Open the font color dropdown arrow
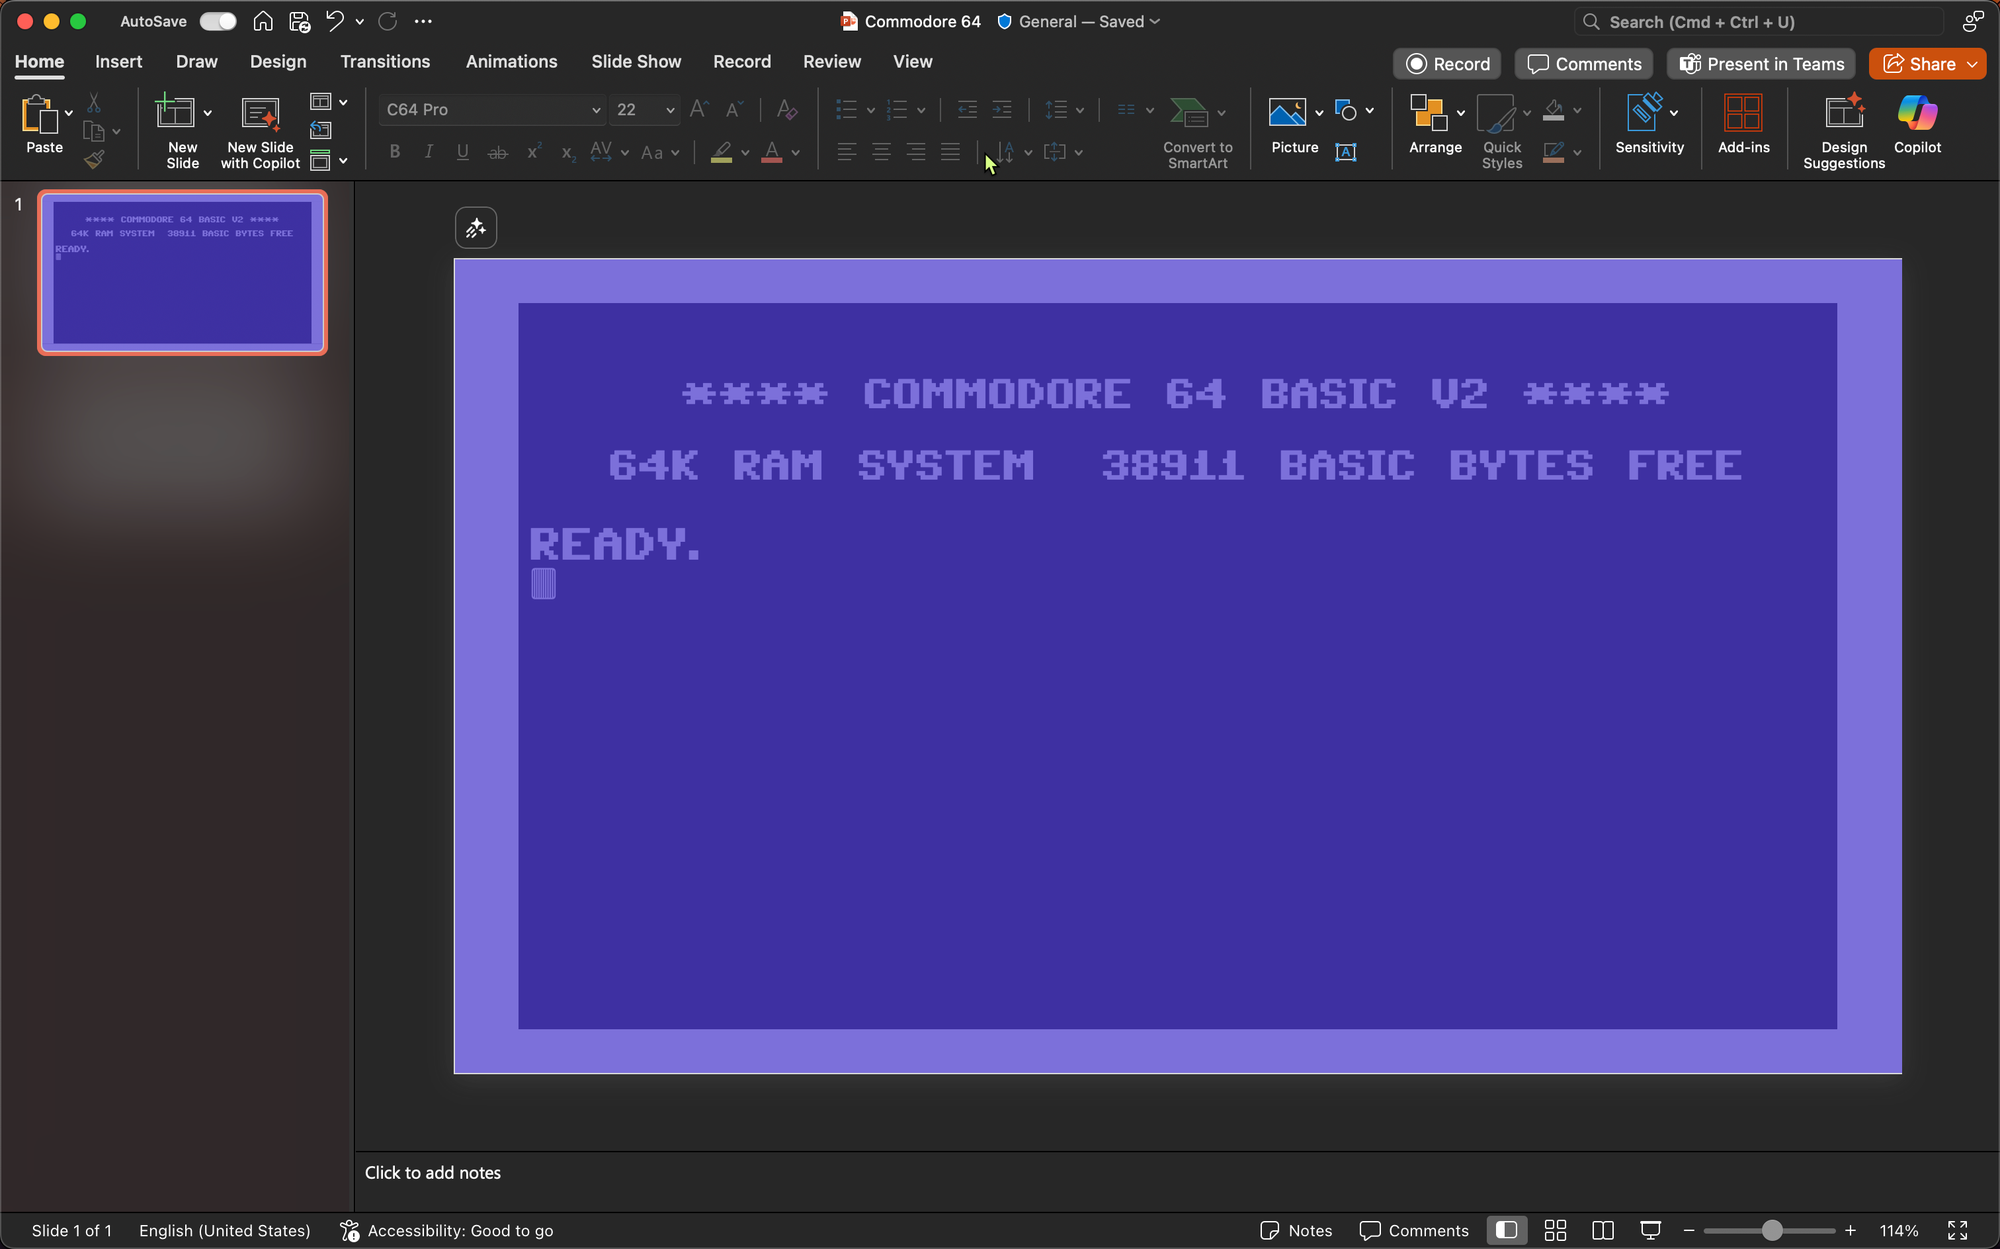Viewport: 2000px width, 1249px height. [x=796, y=153]
